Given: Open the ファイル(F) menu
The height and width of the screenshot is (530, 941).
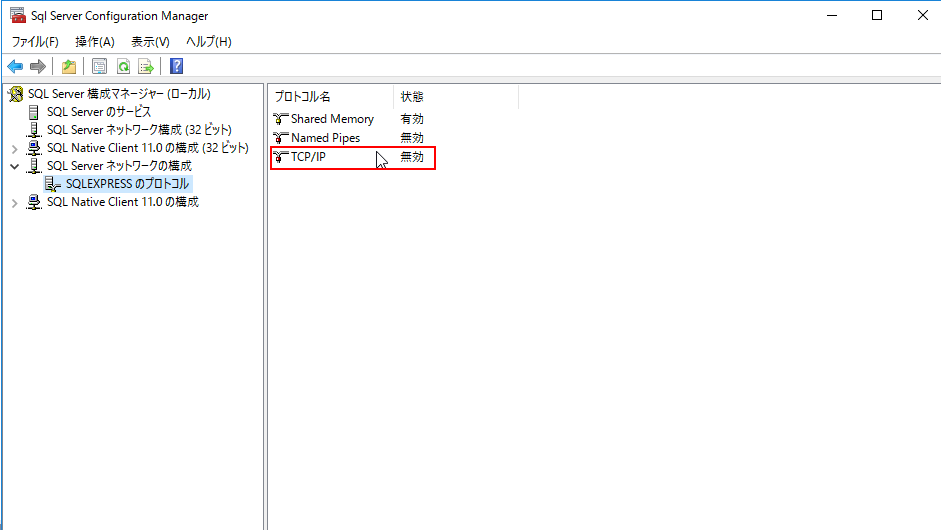Looking at the screenshot, I should click(35, 42).
